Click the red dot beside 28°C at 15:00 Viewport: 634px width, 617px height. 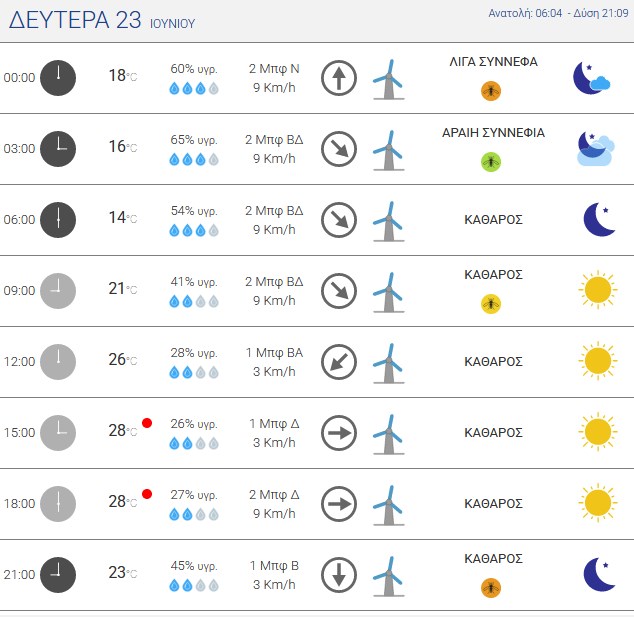tap(147, 423)
